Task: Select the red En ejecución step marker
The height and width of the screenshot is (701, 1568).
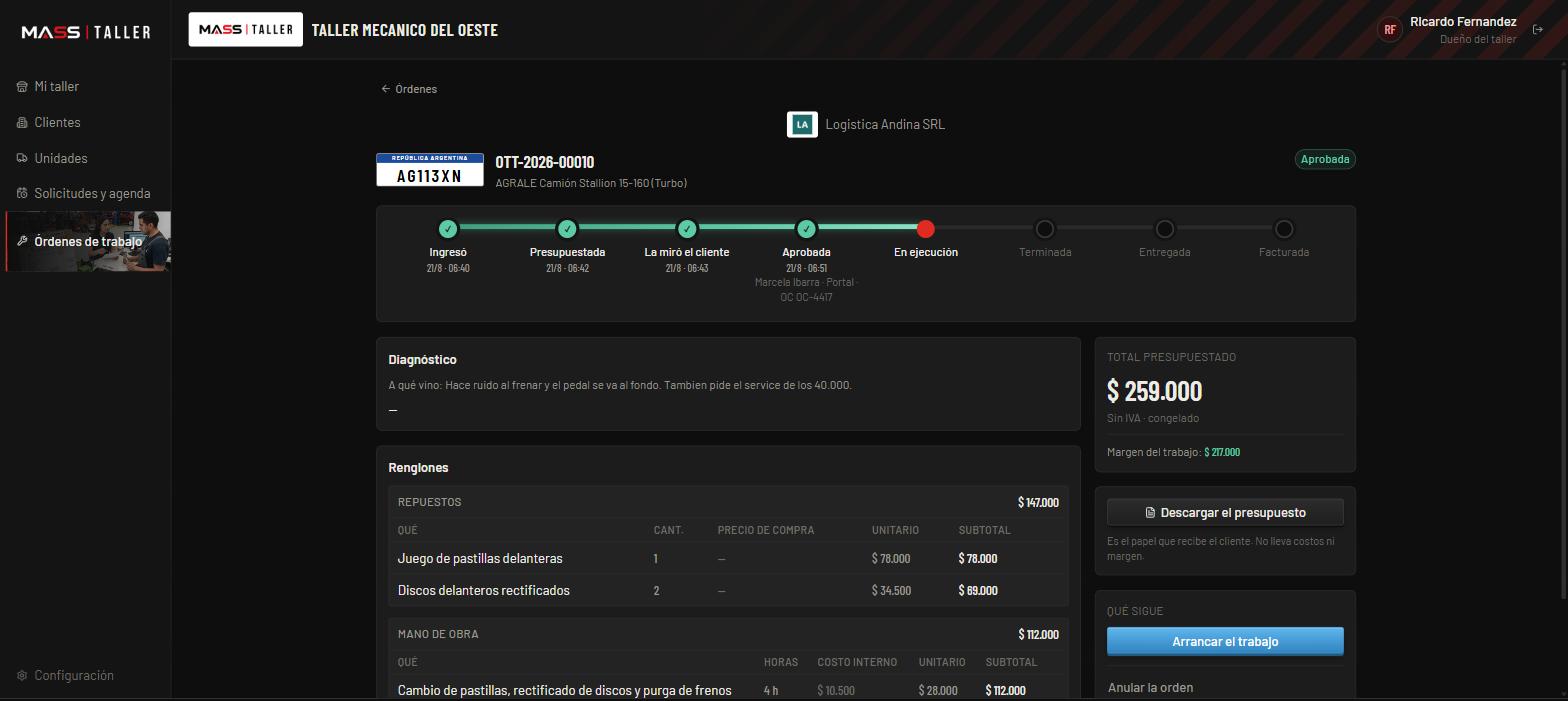Action: [926, 229]
